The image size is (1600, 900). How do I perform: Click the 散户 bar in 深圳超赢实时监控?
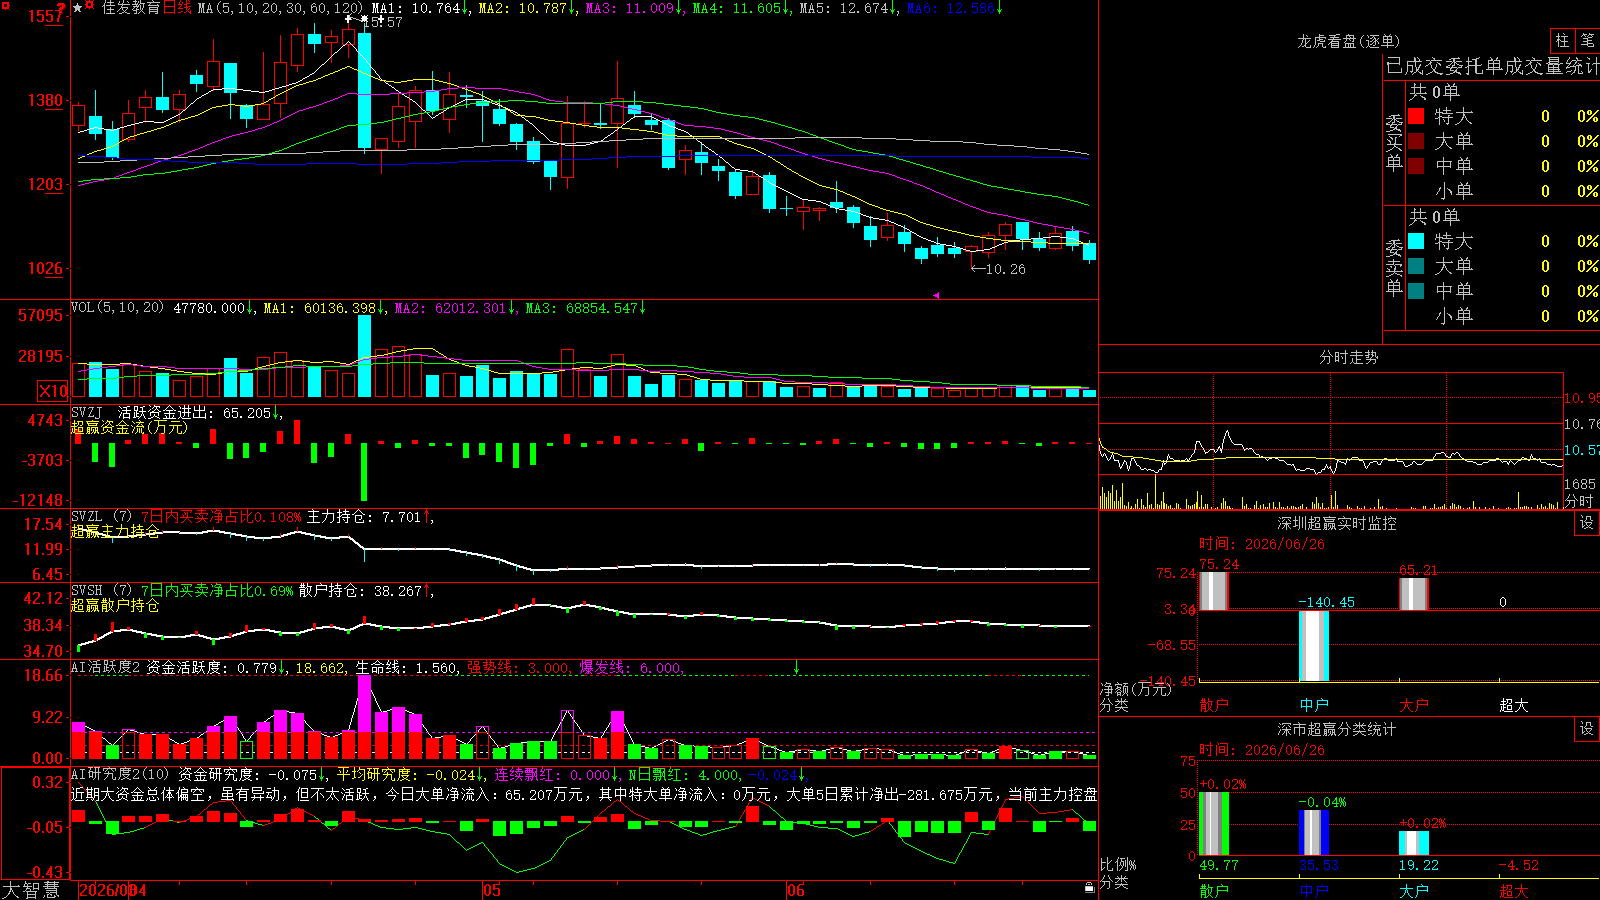1214,591
